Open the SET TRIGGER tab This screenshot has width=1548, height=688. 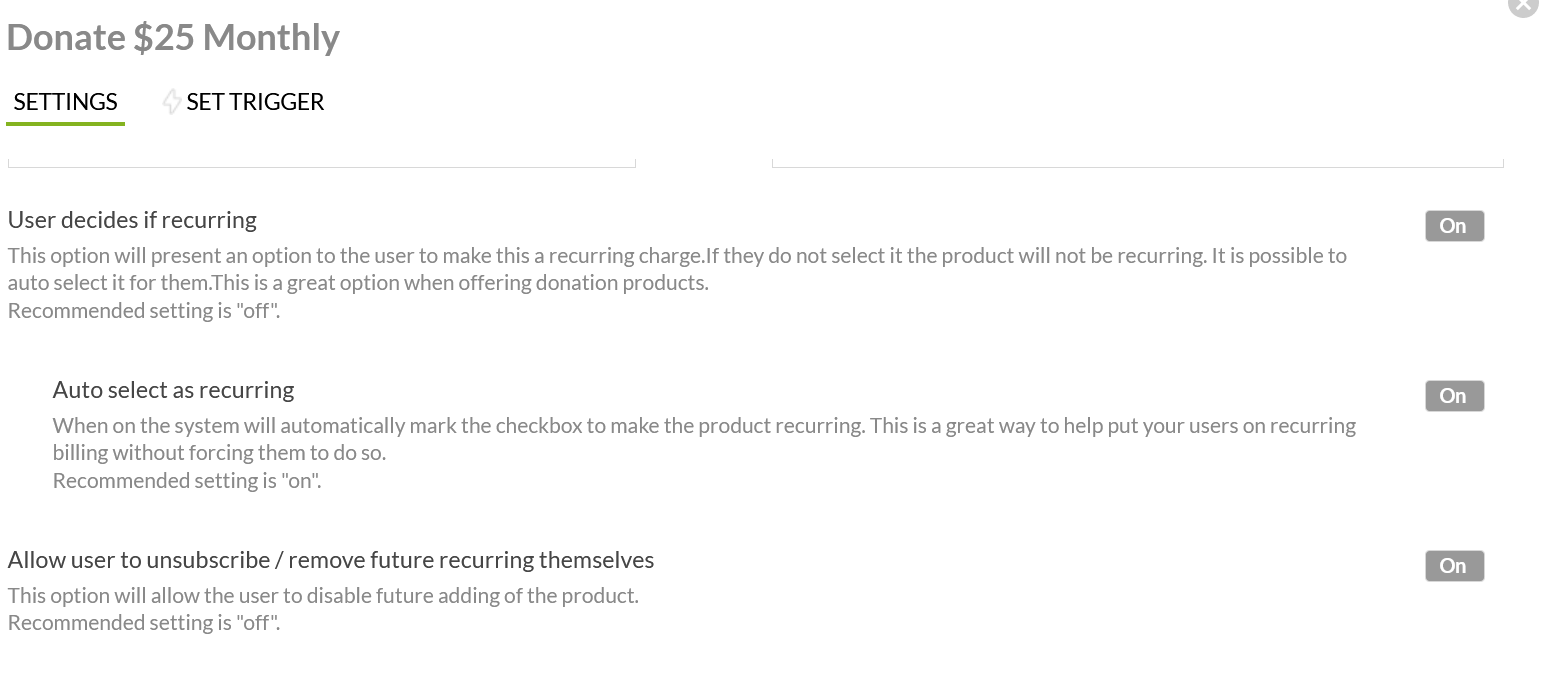tap(255, 102)
